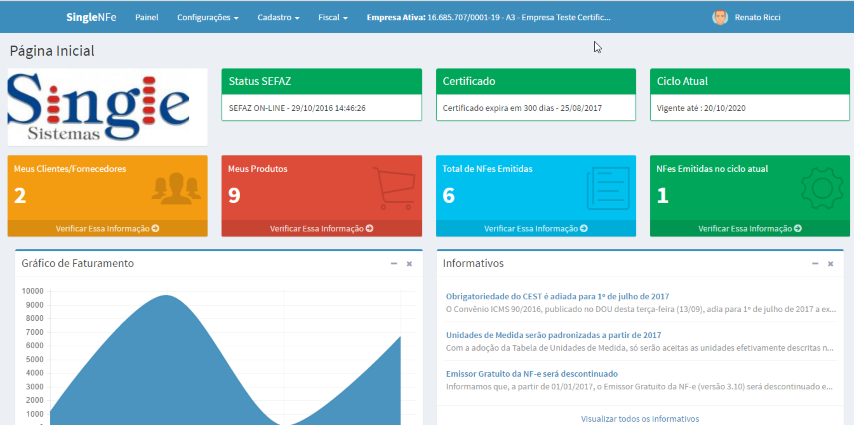This screenshot has height=425, width=854.
Task: Click the Singie Sistemas logo image
Action: [107, 108]
